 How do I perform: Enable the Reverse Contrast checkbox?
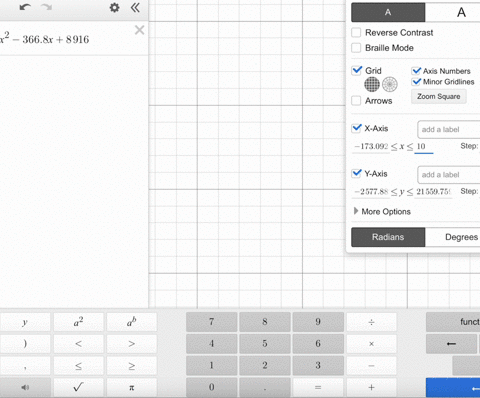pos(356,33)
